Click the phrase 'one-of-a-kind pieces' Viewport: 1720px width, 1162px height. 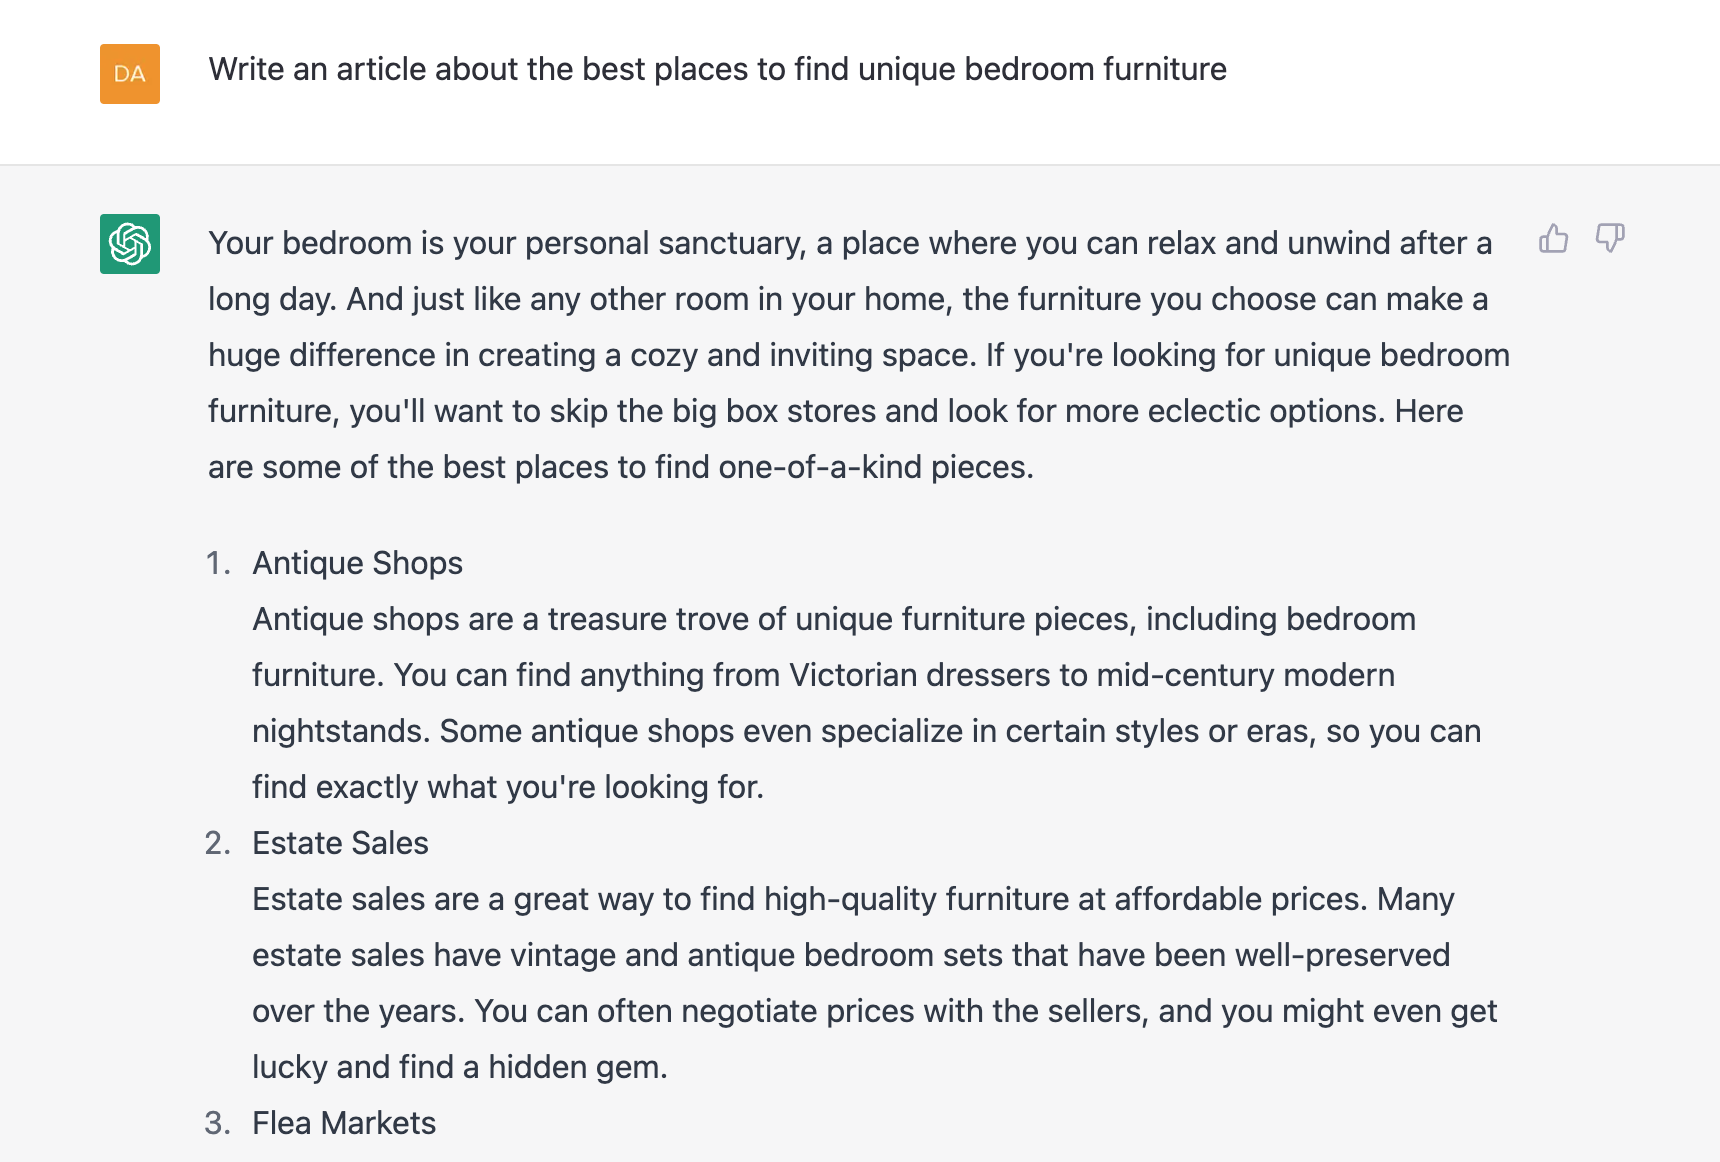(875, 467)
